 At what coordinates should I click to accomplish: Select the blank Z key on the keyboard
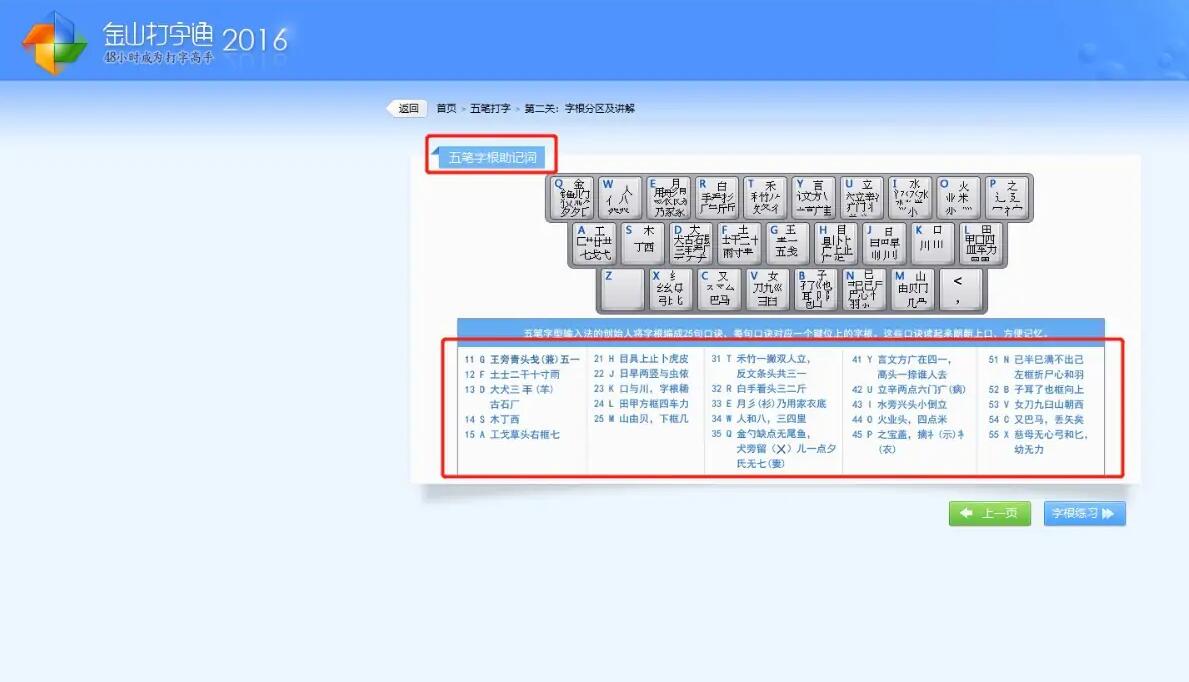coord(623,289)
